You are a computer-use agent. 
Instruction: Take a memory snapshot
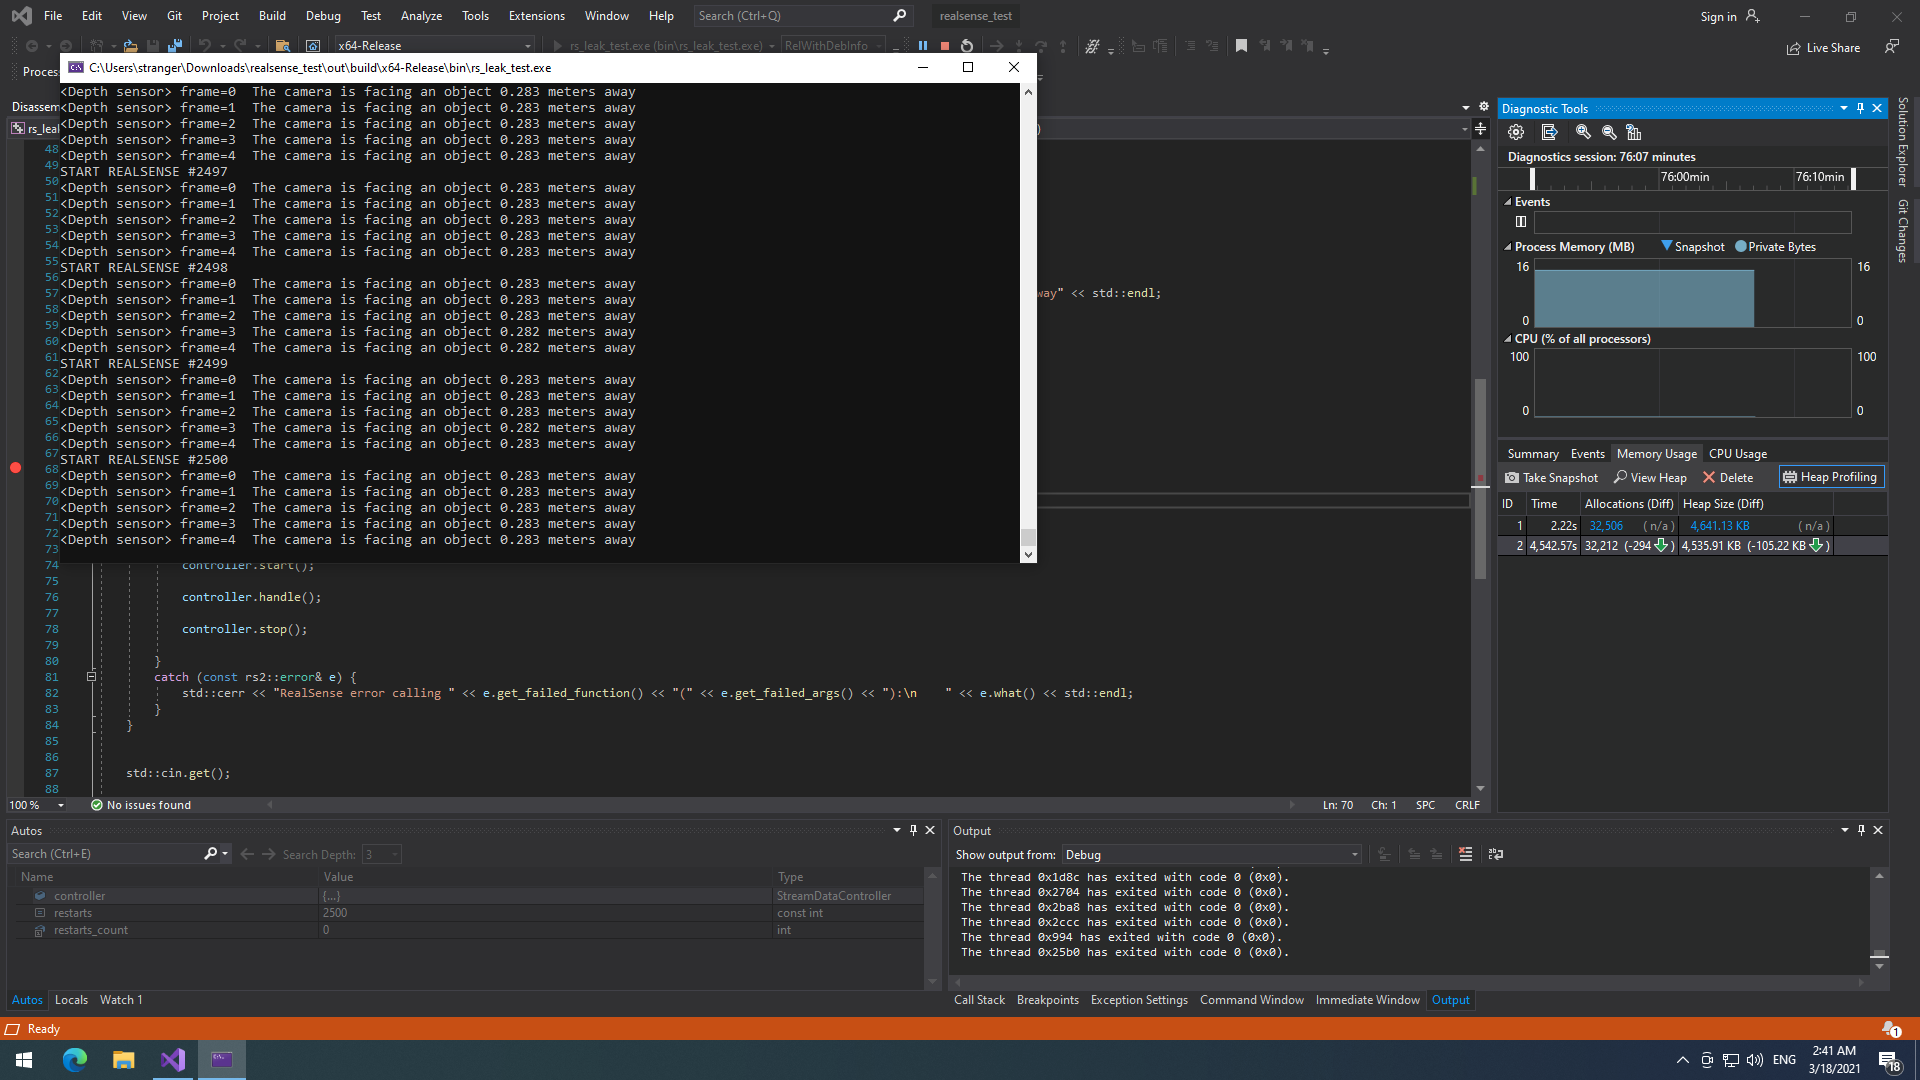1551,477
